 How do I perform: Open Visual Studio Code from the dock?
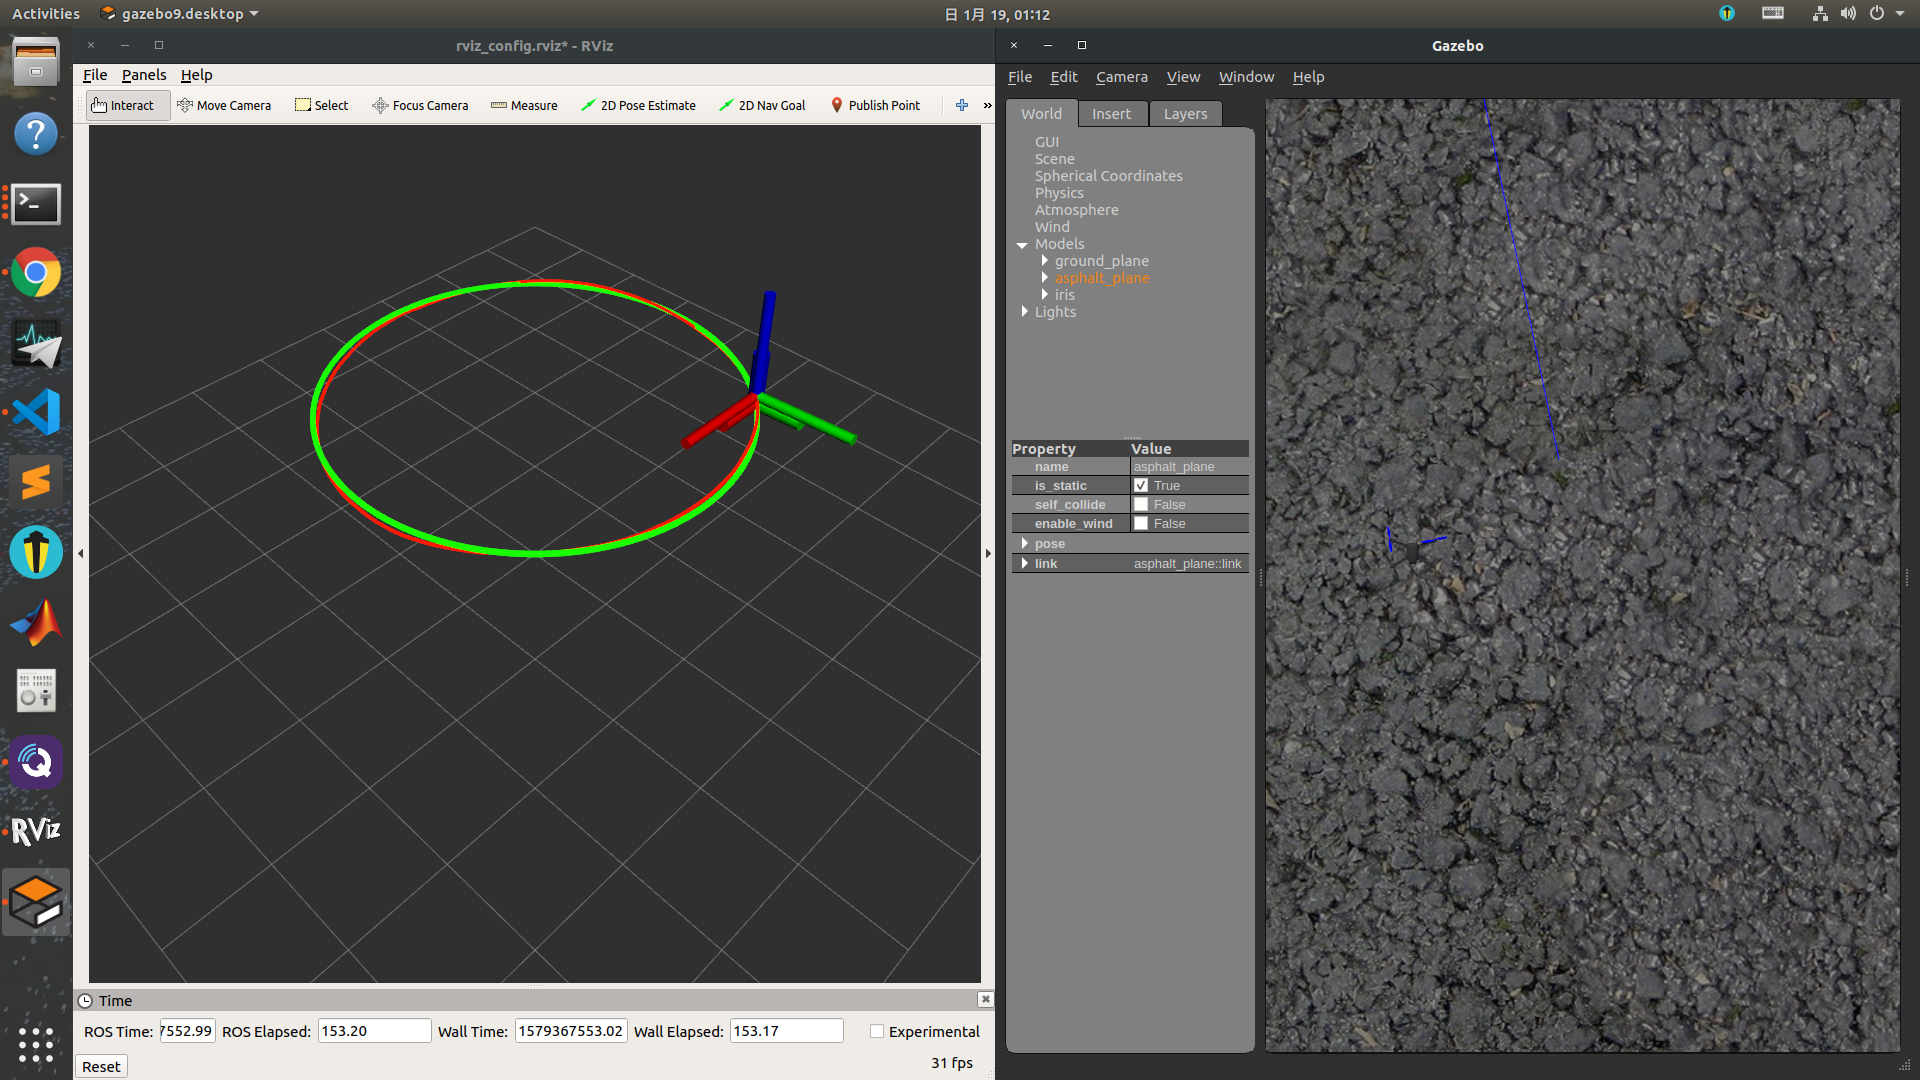coord(36,412)
